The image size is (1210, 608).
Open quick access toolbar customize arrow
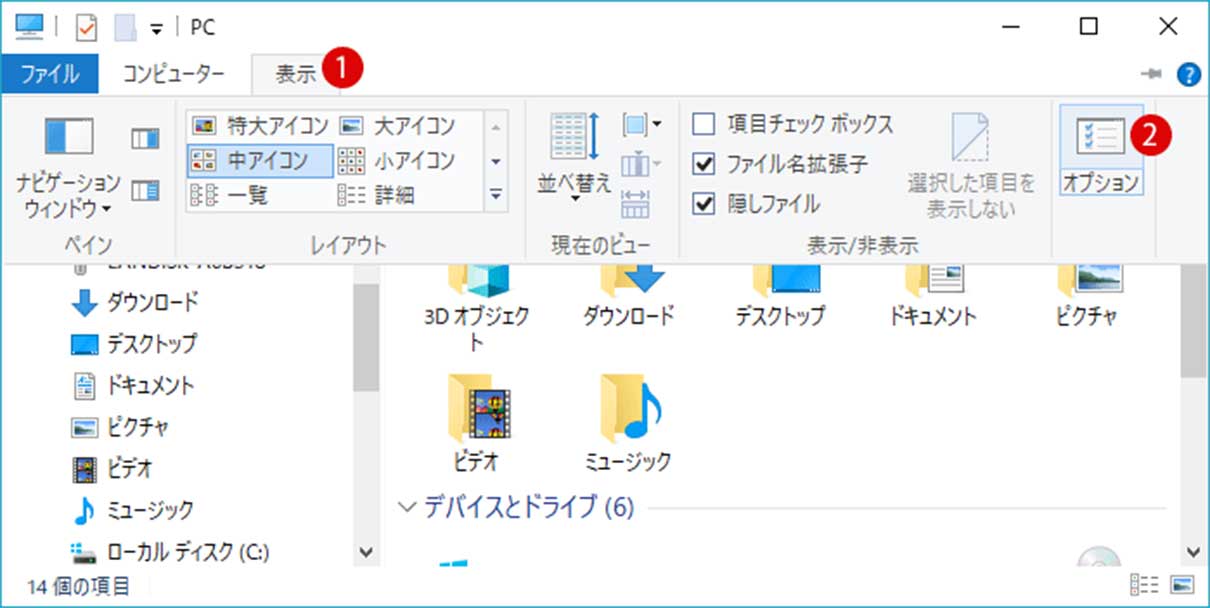click(156, 28)
